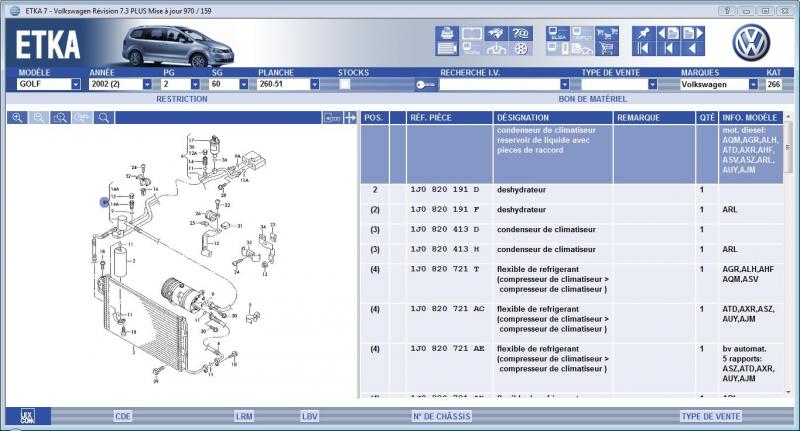
Task: Toggle the Stocks checkbox
Action: (345, 85)
